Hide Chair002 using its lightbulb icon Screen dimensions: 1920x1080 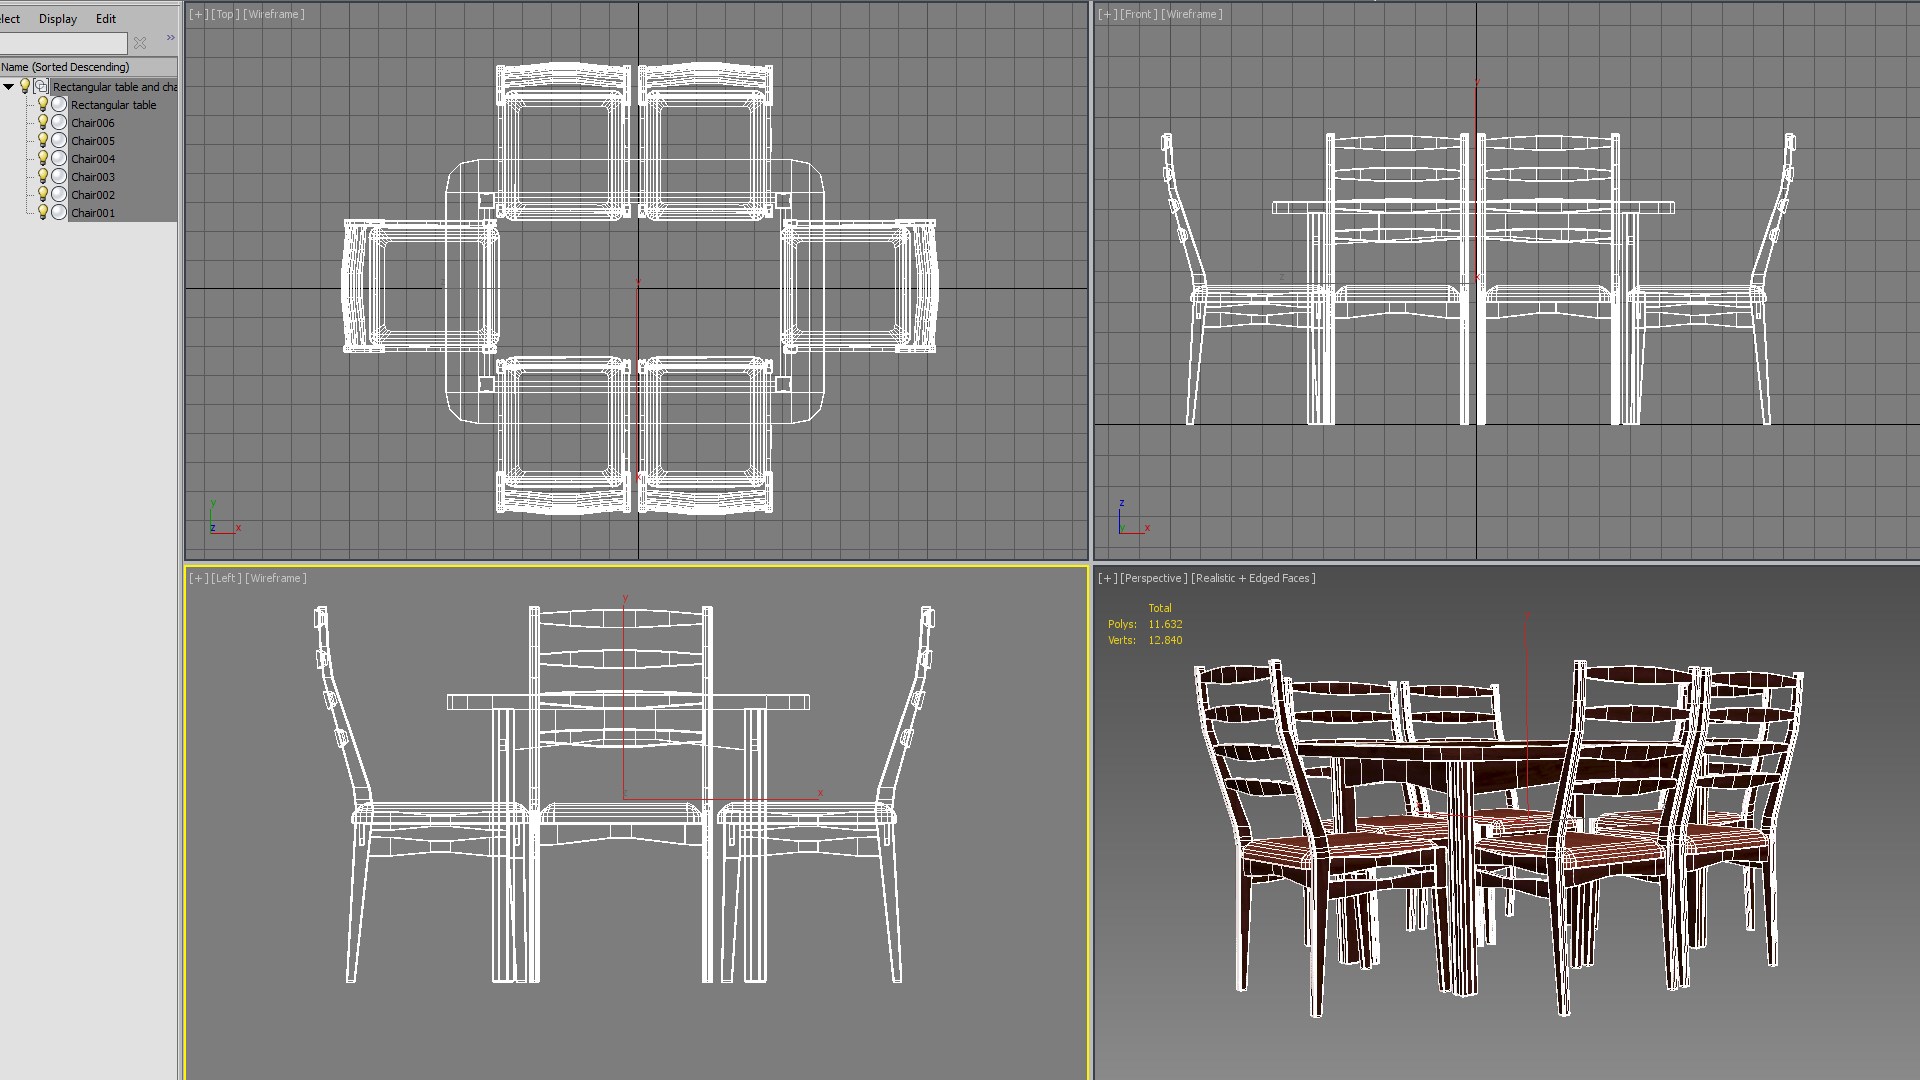click(43, 195)
